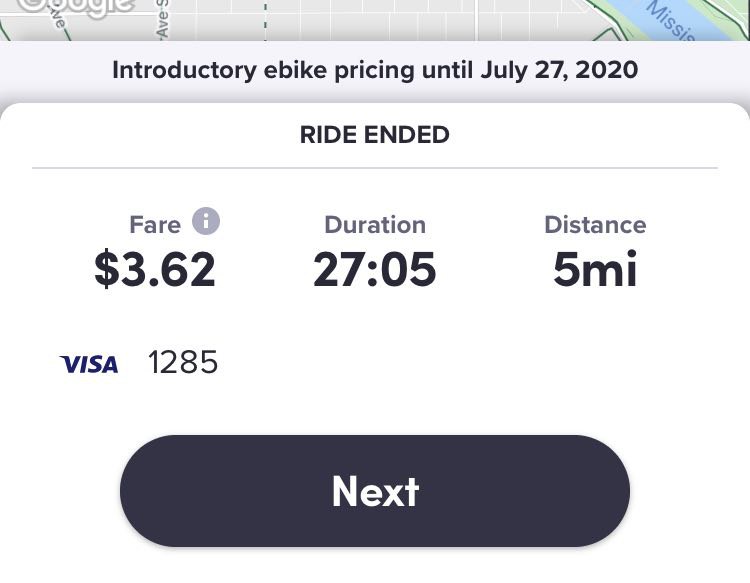Tap the 27:05 duration value
750x583 pixels.
click(x=375, y=269)
